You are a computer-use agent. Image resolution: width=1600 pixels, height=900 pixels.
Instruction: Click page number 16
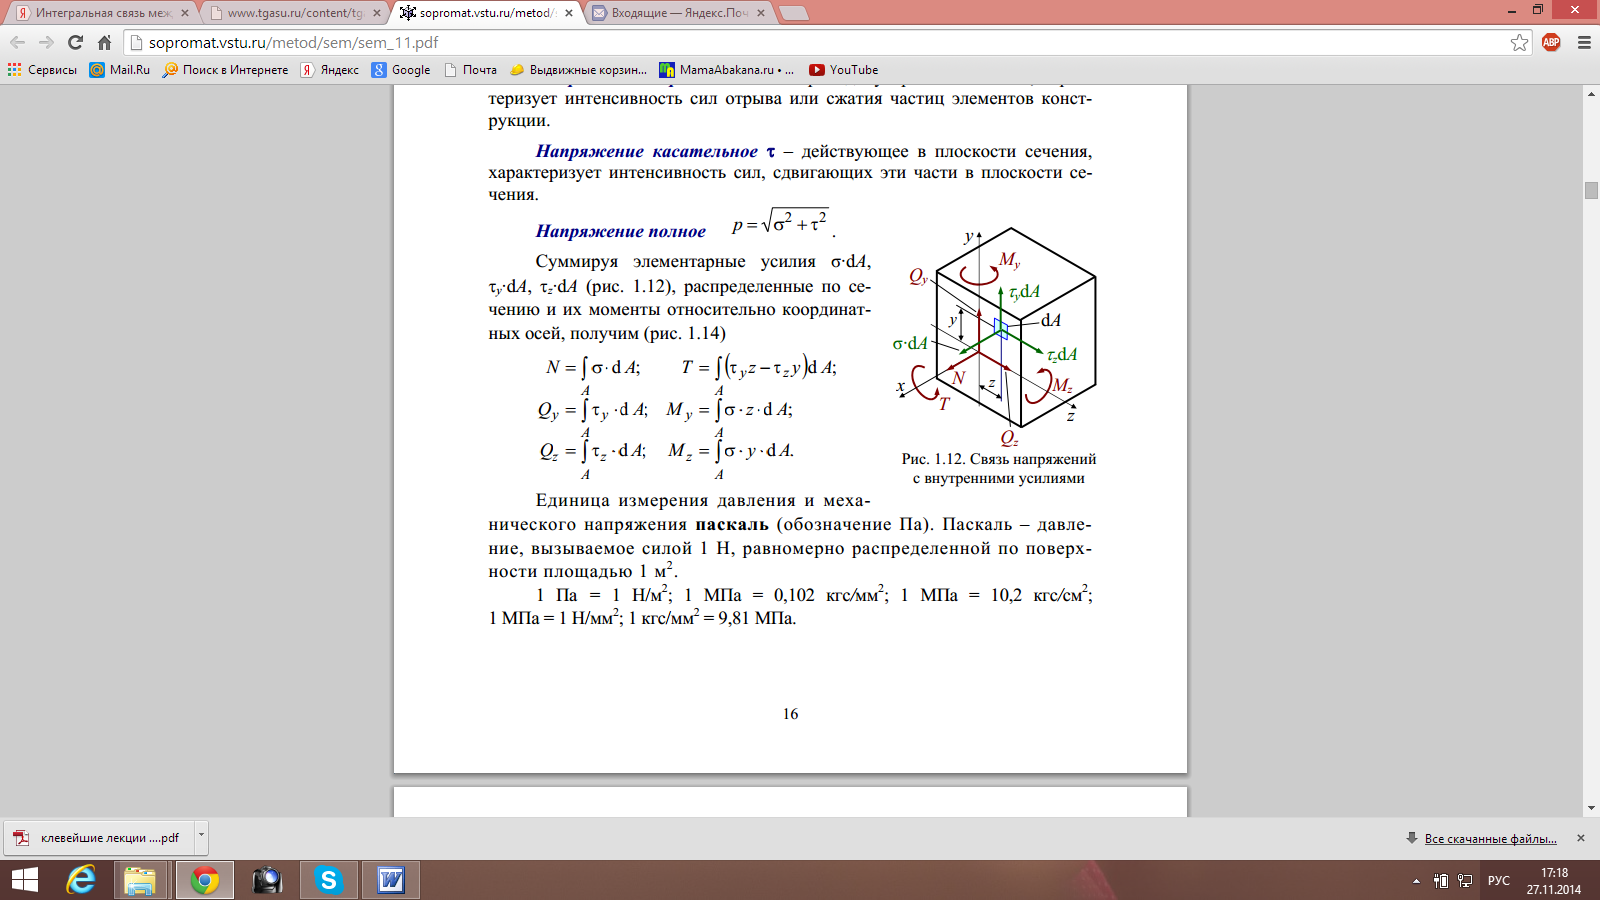pos(790,714)
